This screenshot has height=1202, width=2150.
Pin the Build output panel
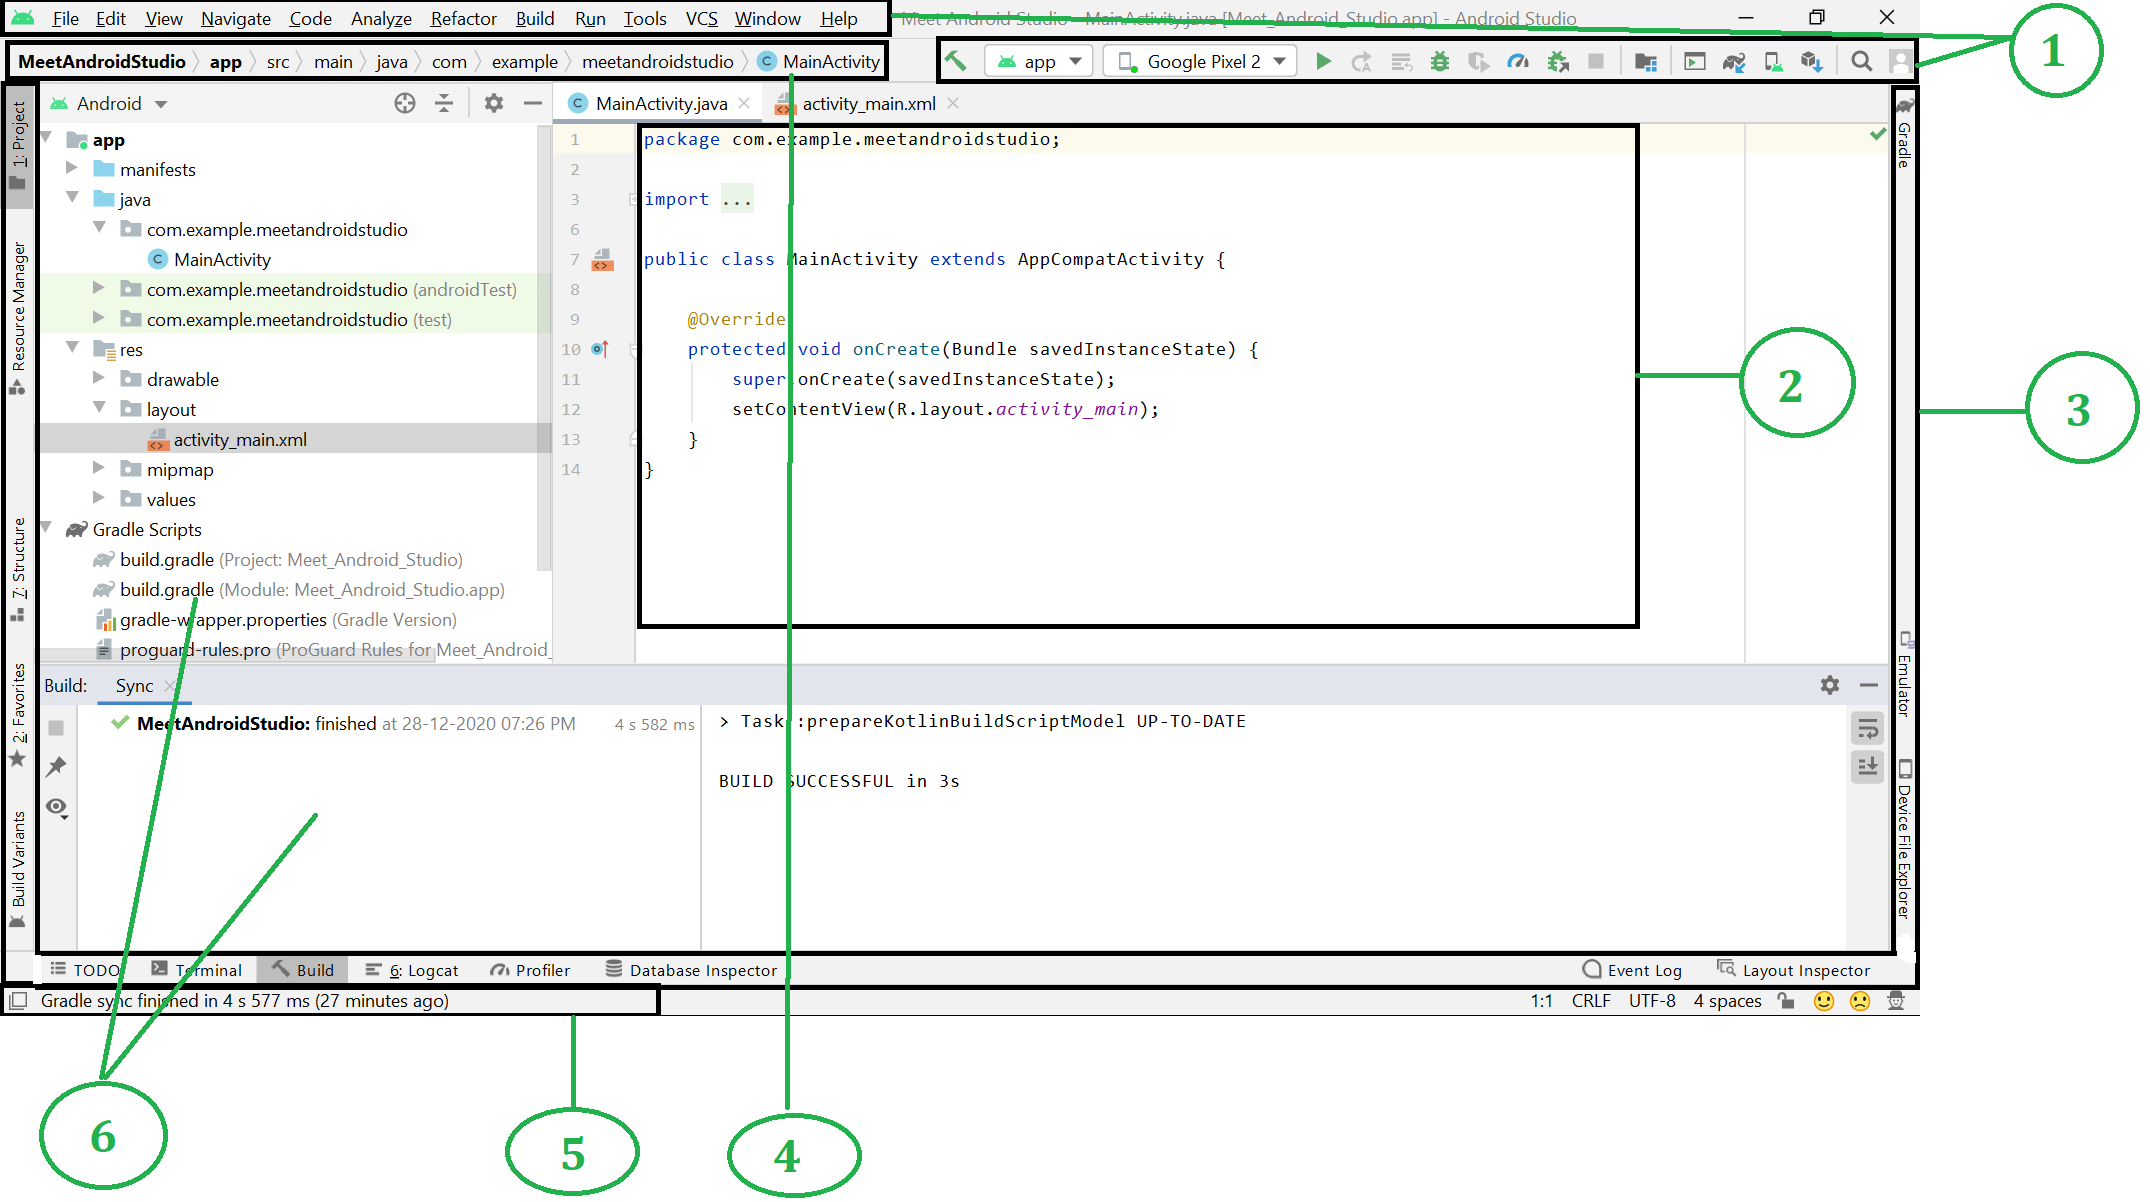click(57, 767)
